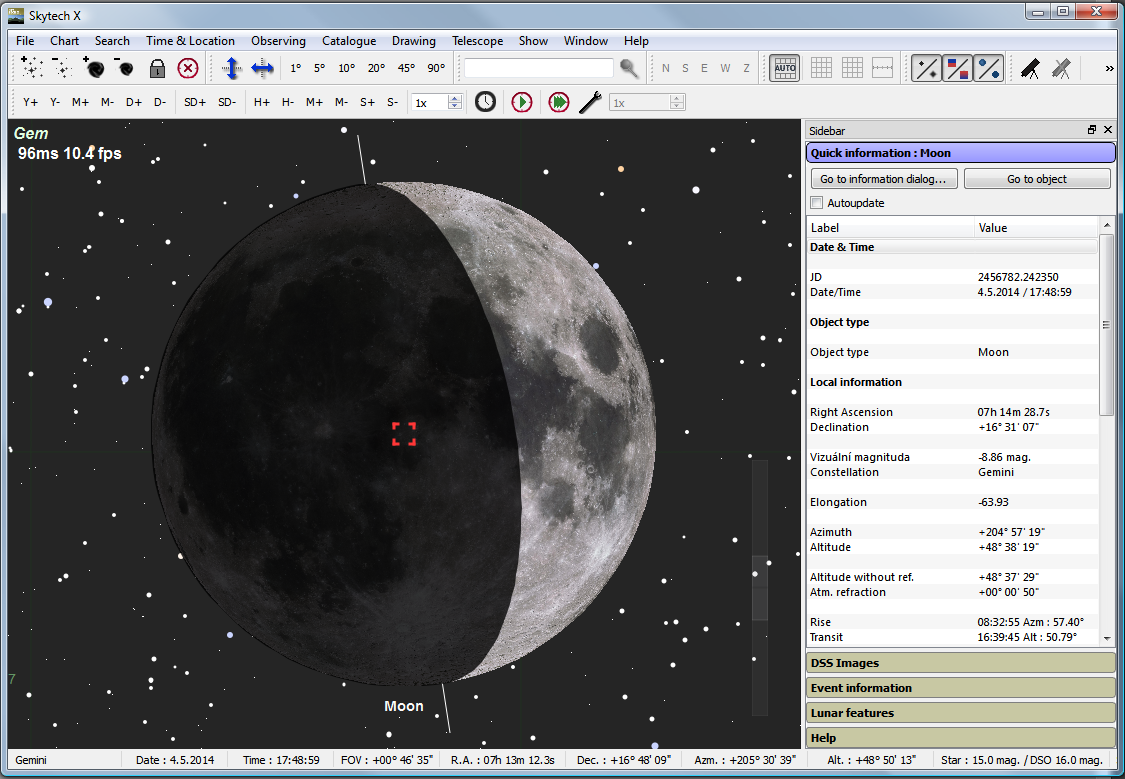Open the Telescope menu

(x=477, y=41)
